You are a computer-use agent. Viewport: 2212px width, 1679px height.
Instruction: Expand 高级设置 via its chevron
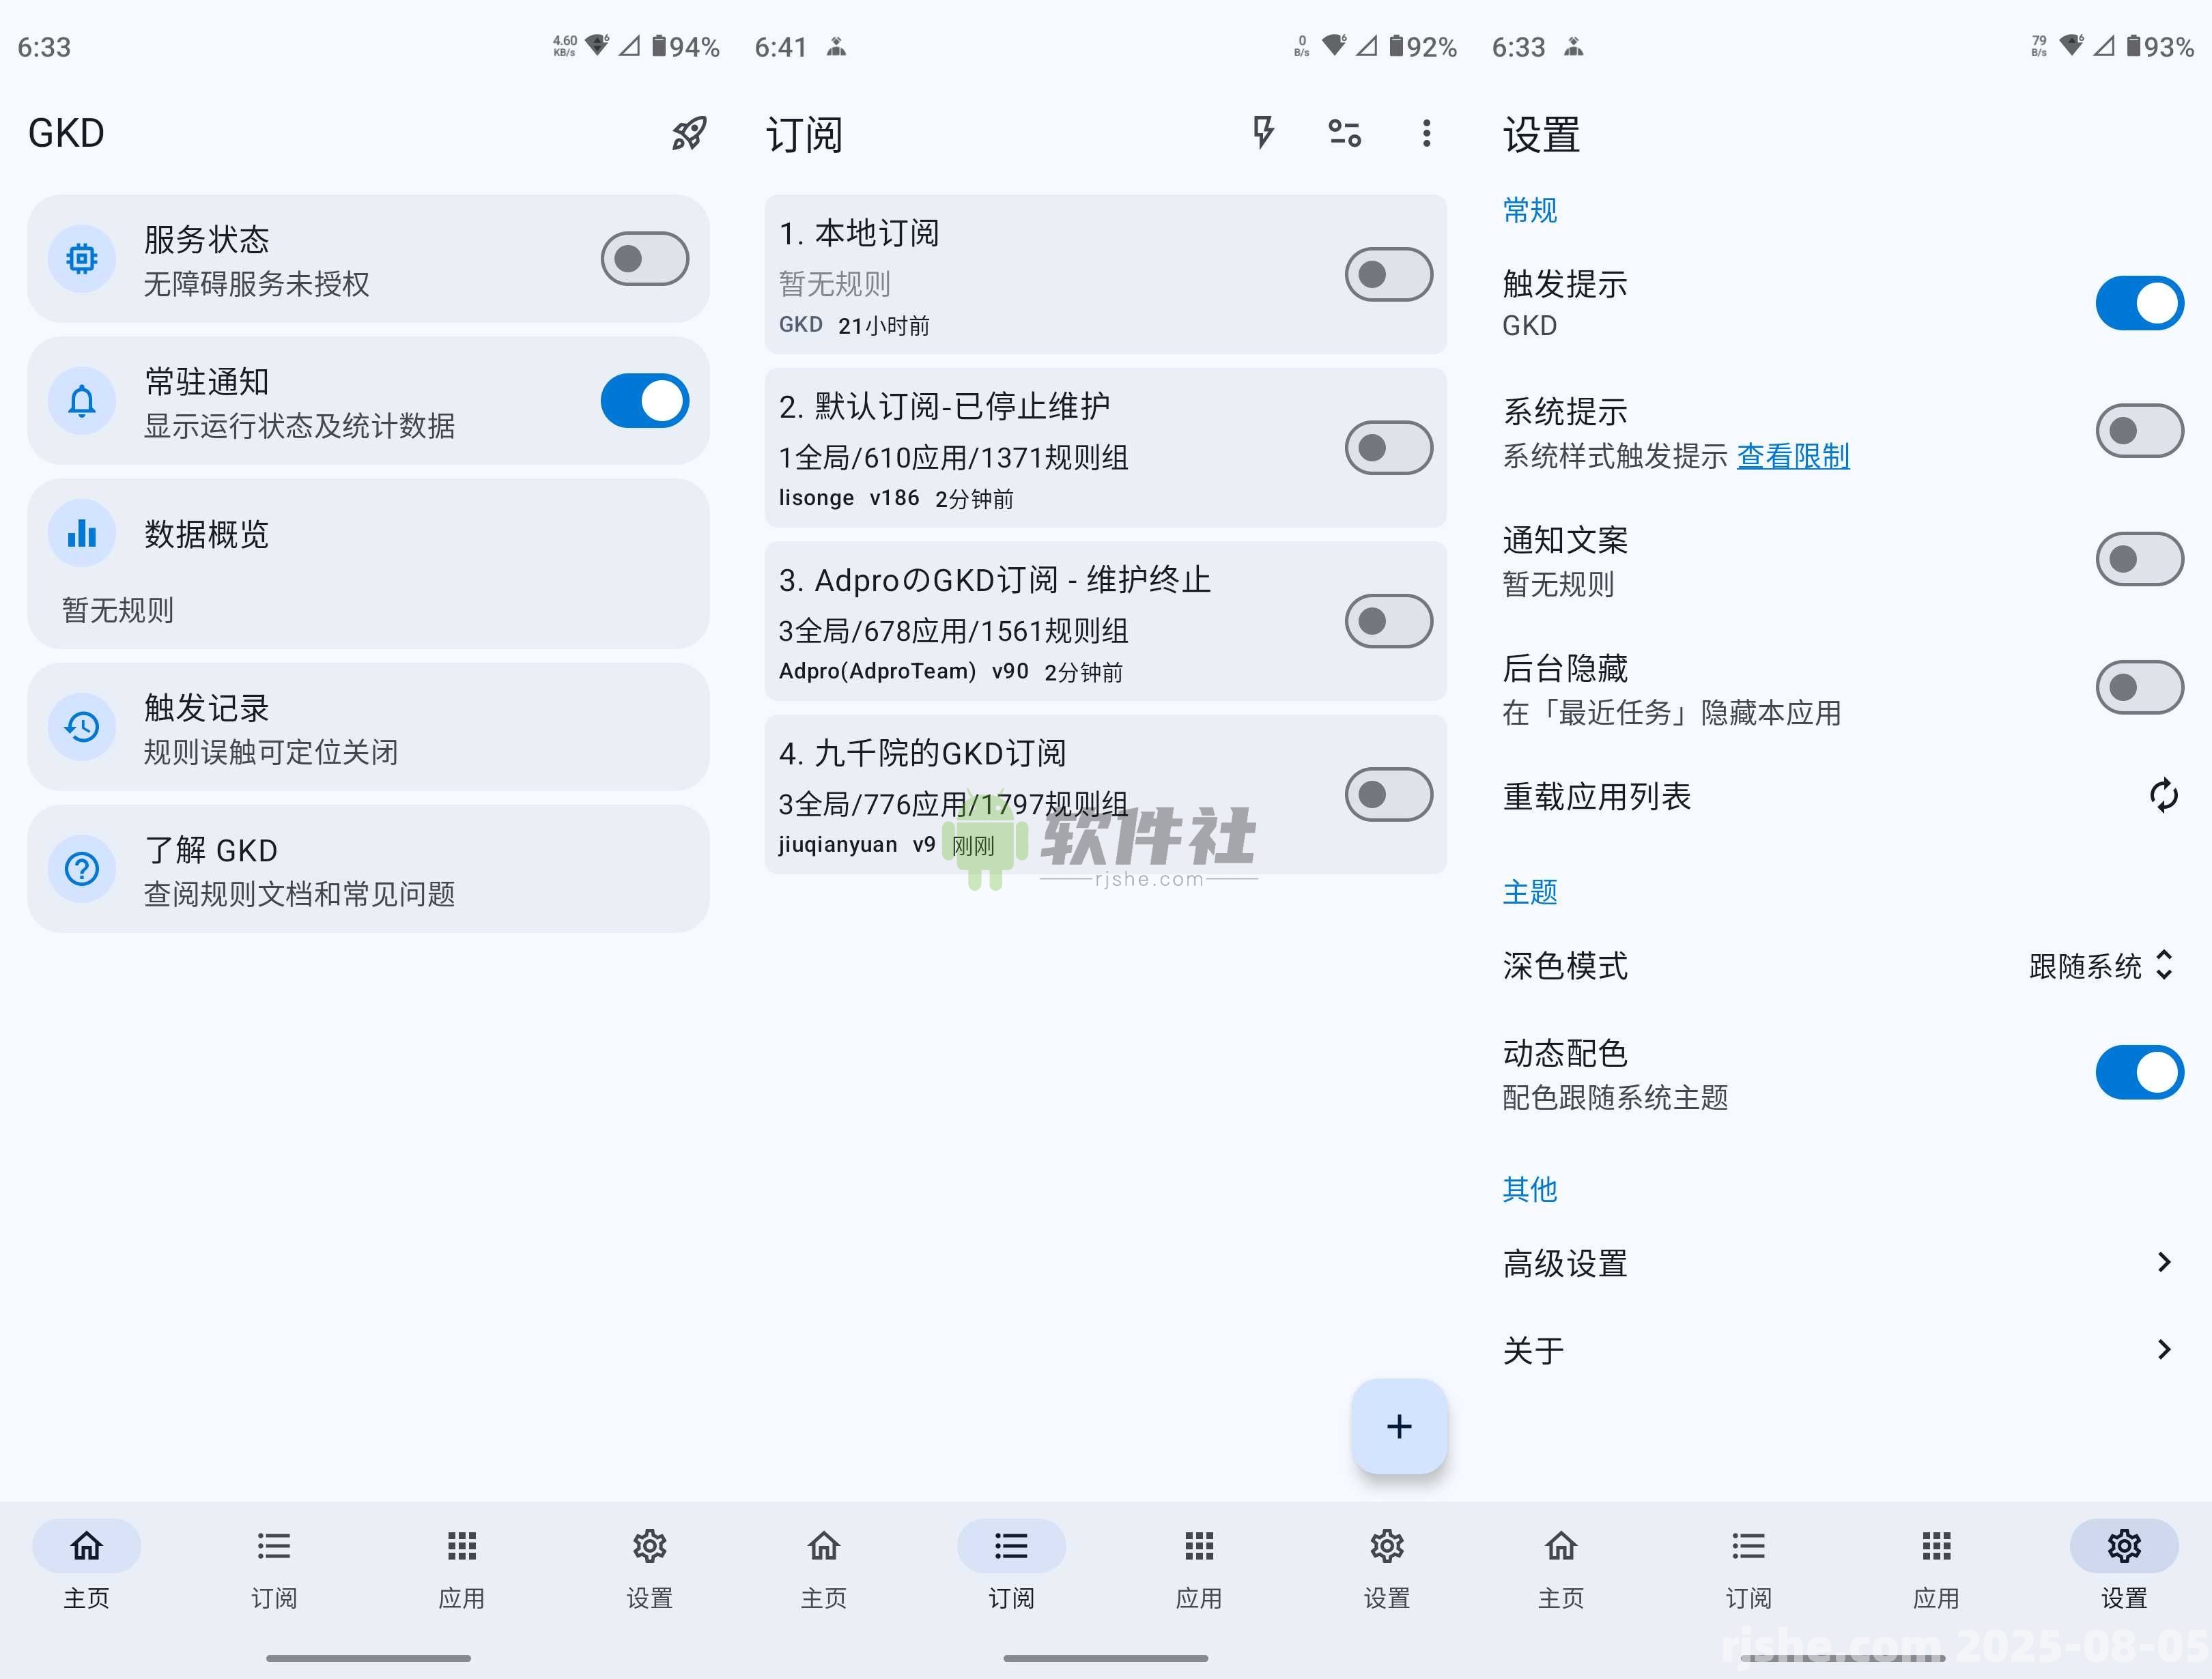[x=2164, y=1262]
